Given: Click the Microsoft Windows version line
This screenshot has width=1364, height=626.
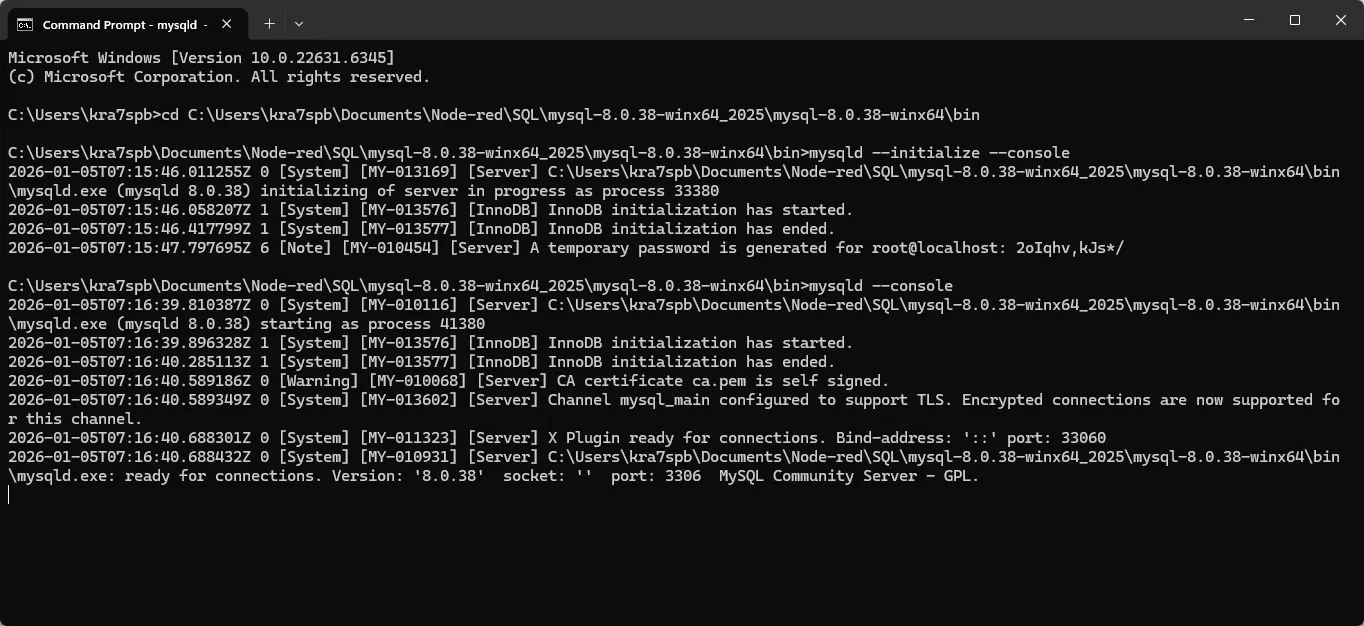Looking at the screenshot, I should (201, 58).
